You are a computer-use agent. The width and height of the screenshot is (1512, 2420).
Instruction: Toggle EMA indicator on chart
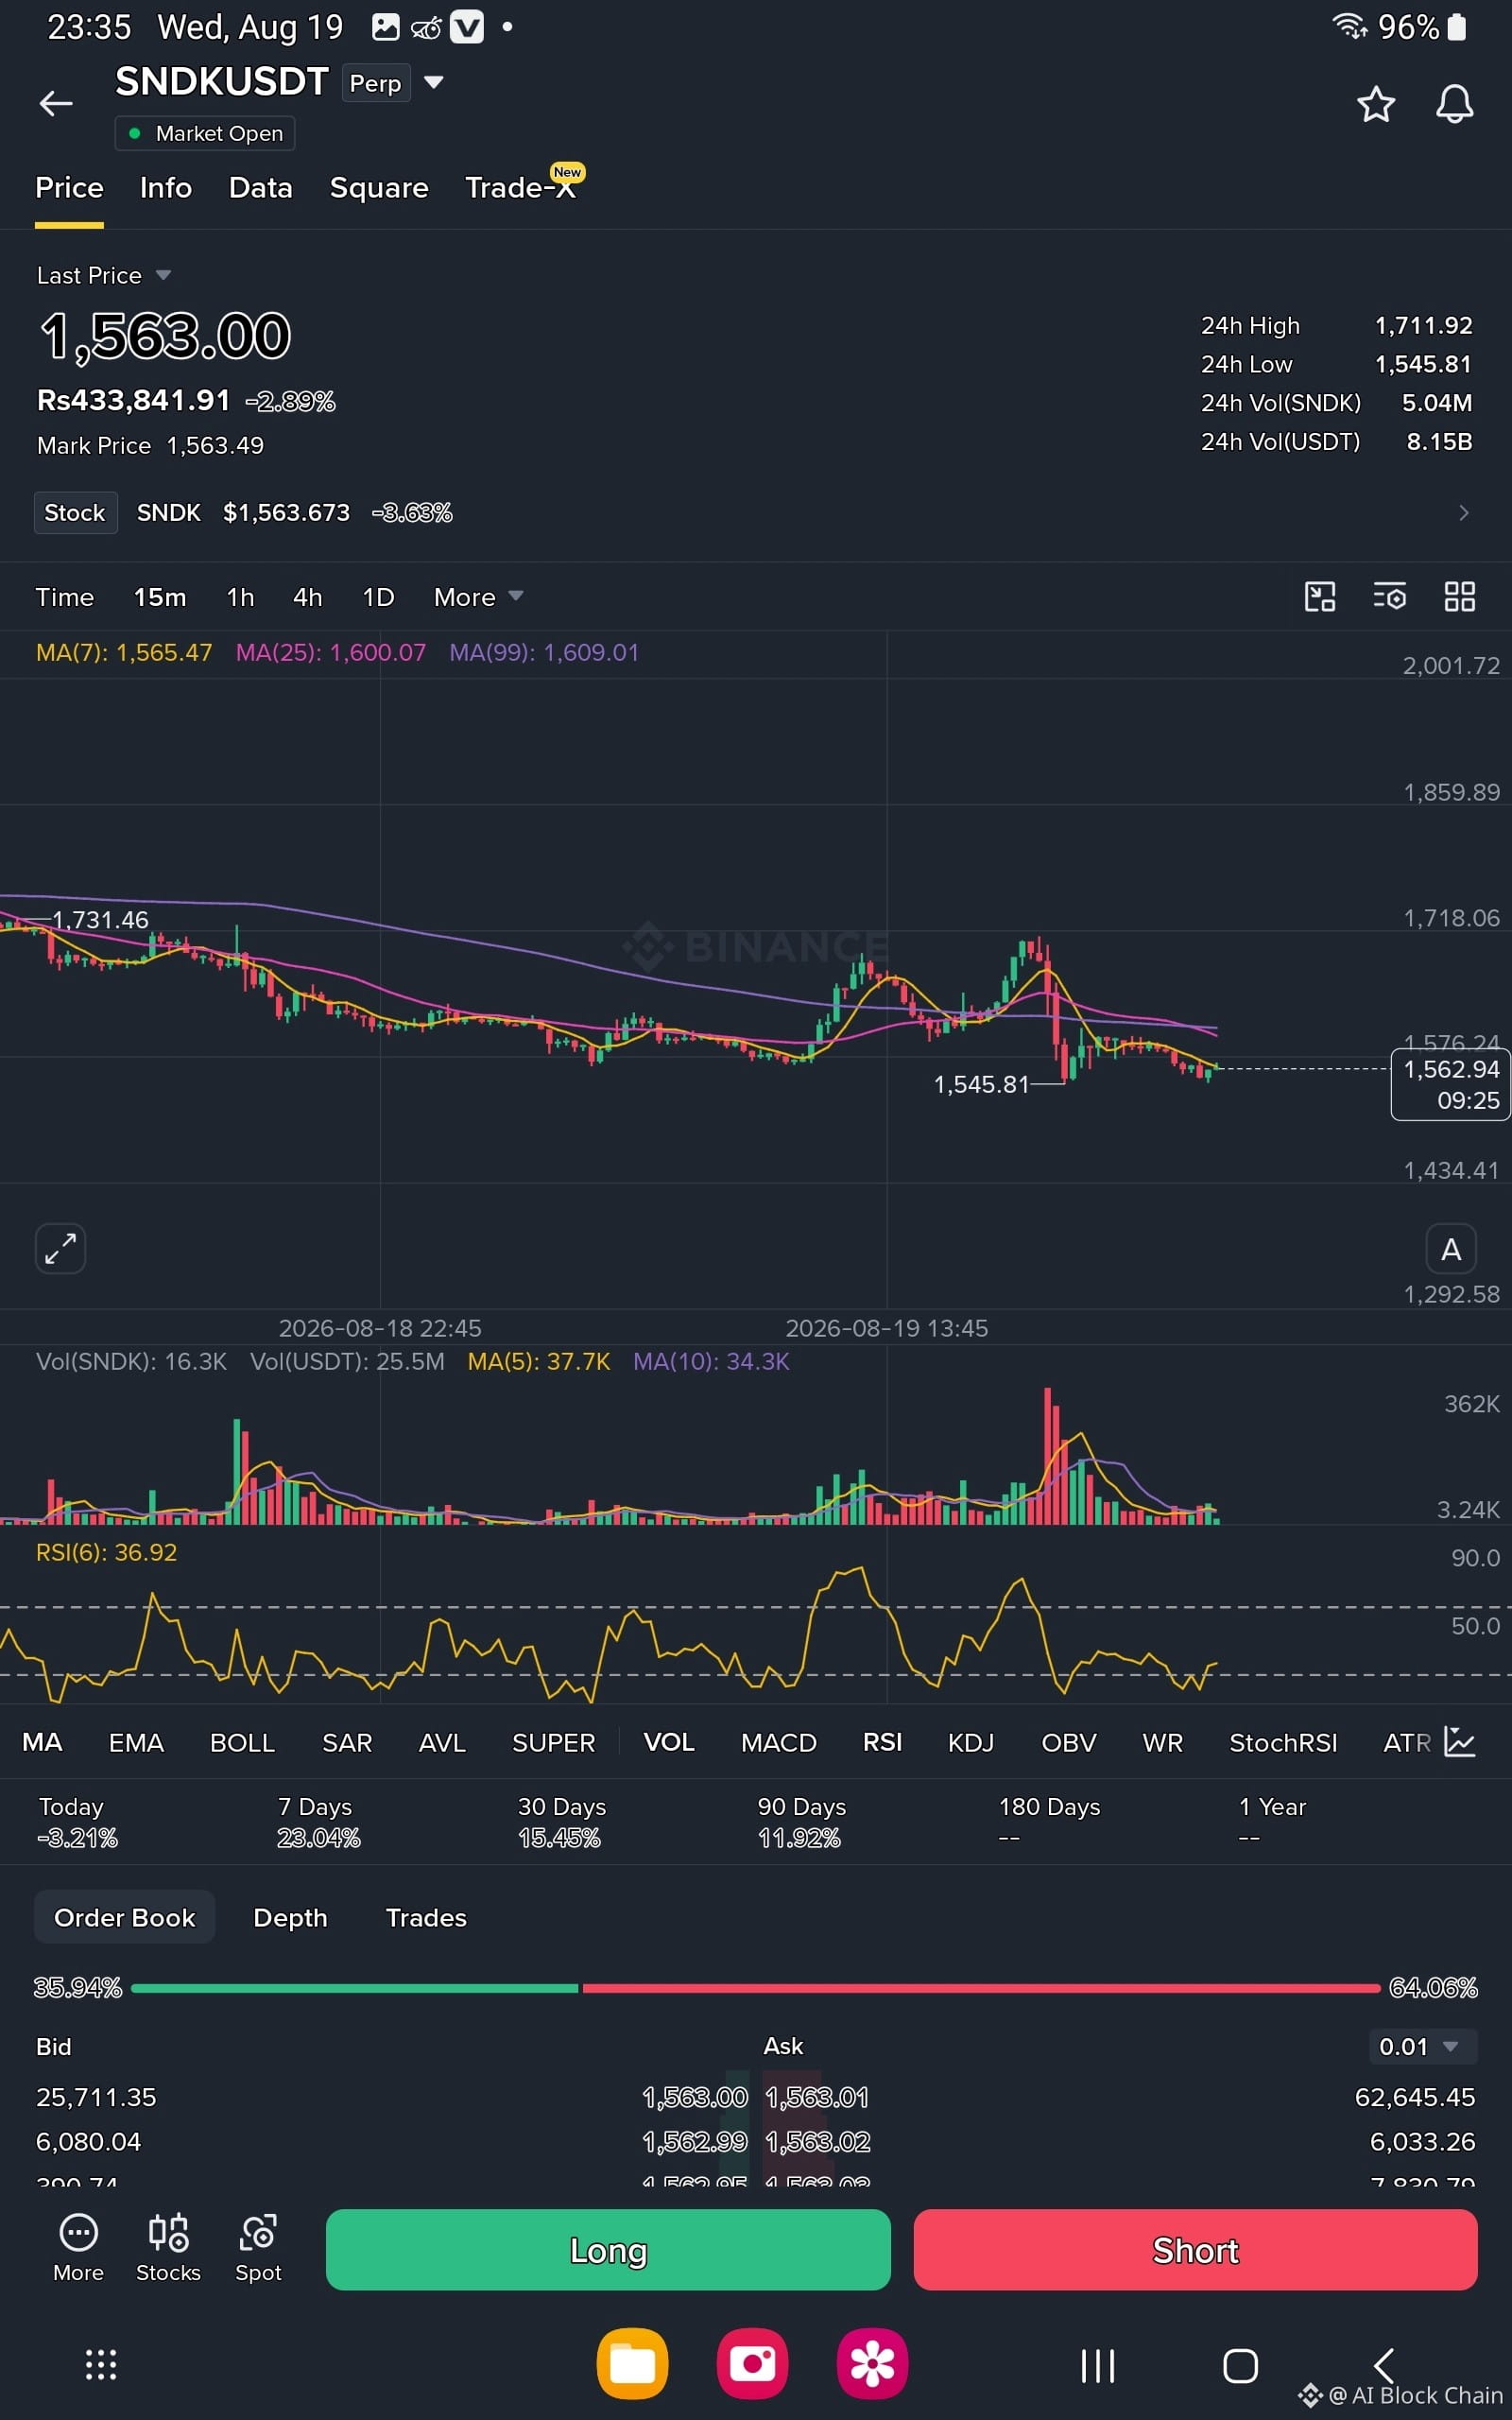coord(136,1742)
